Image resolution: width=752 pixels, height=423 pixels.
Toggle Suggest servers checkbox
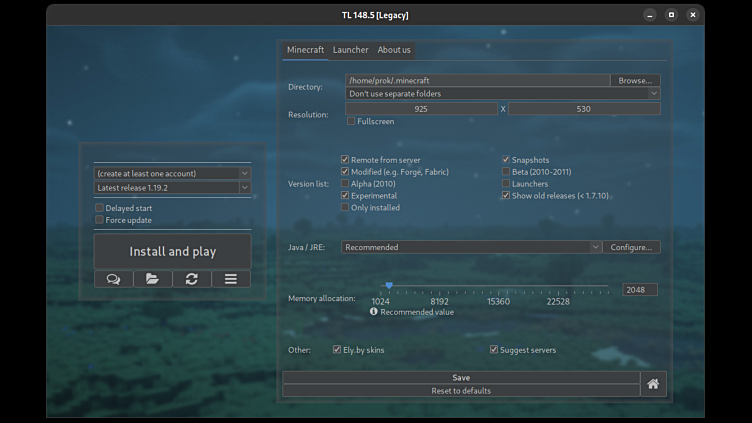coord(494,350)
